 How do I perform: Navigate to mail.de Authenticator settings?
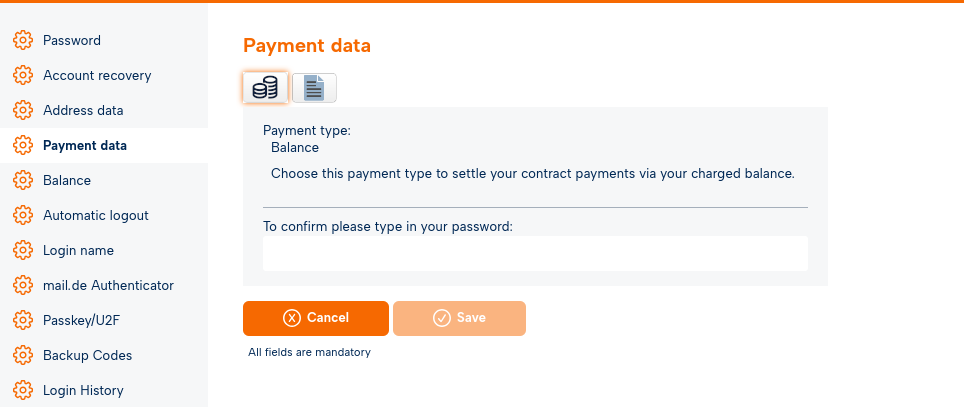point(108,286)
